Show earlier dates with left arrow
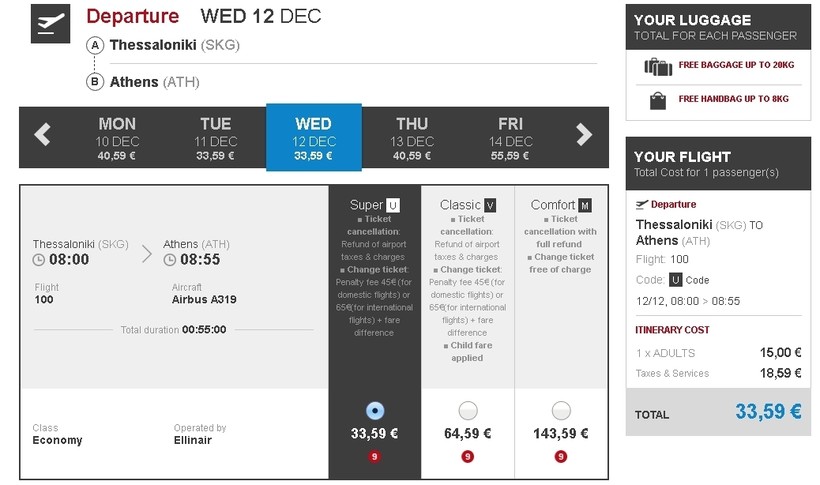820x485 pixels. click(42, 135)
